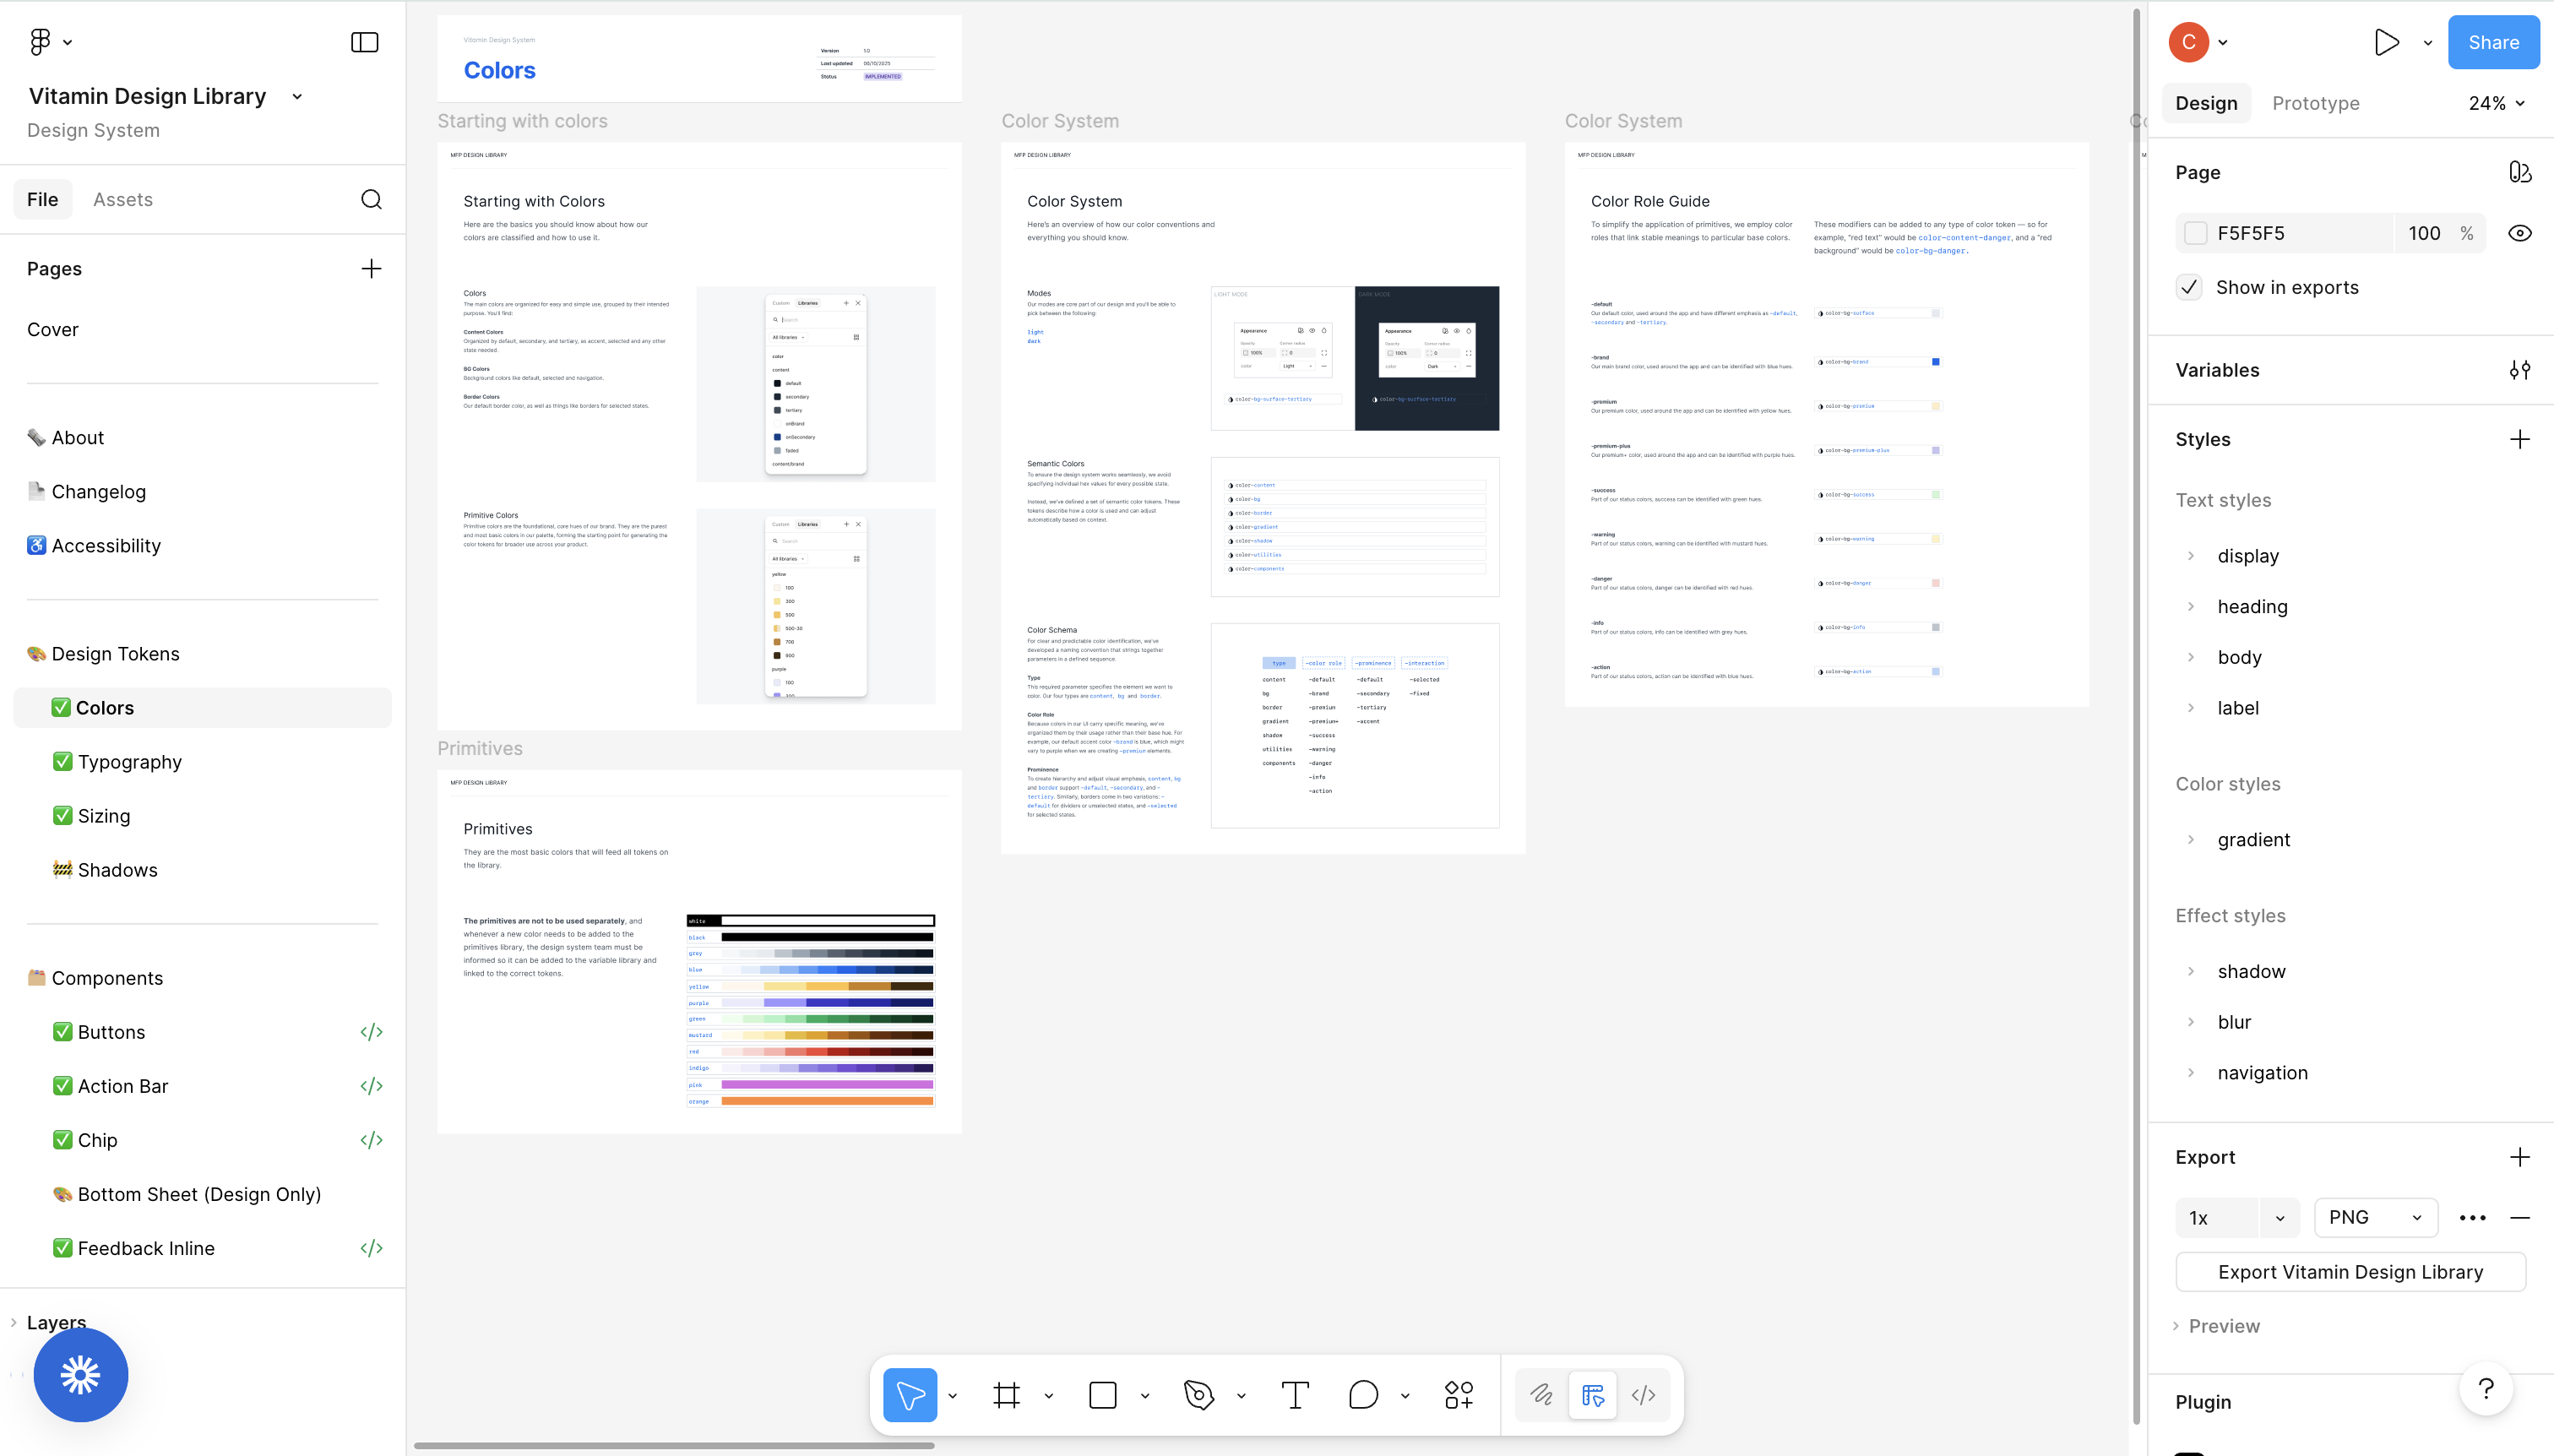Toggle checkmark on the Colors page entry
This screenshot has width=2554, height=1456.
click(62, 707)
